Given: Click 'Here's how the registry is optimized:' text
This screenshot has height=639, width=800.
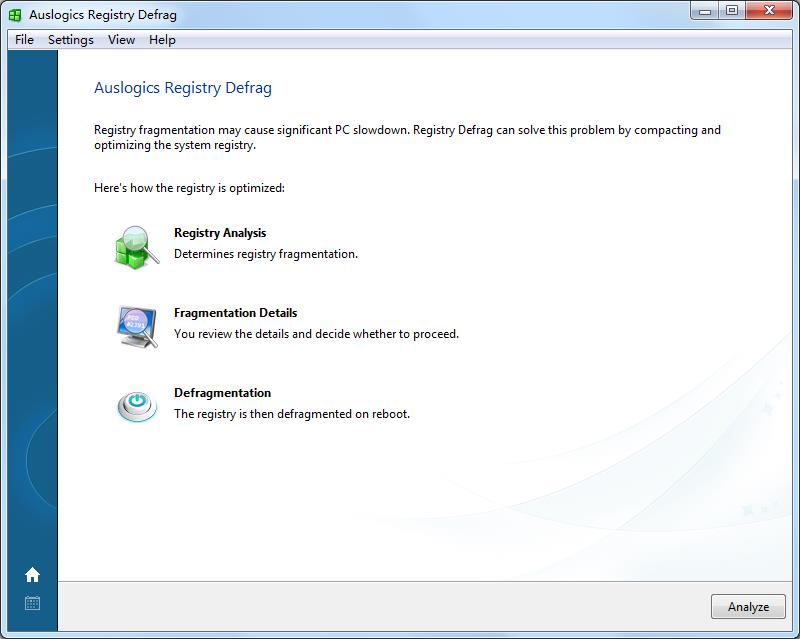Looking at the screenshot, I should (189, 188).
